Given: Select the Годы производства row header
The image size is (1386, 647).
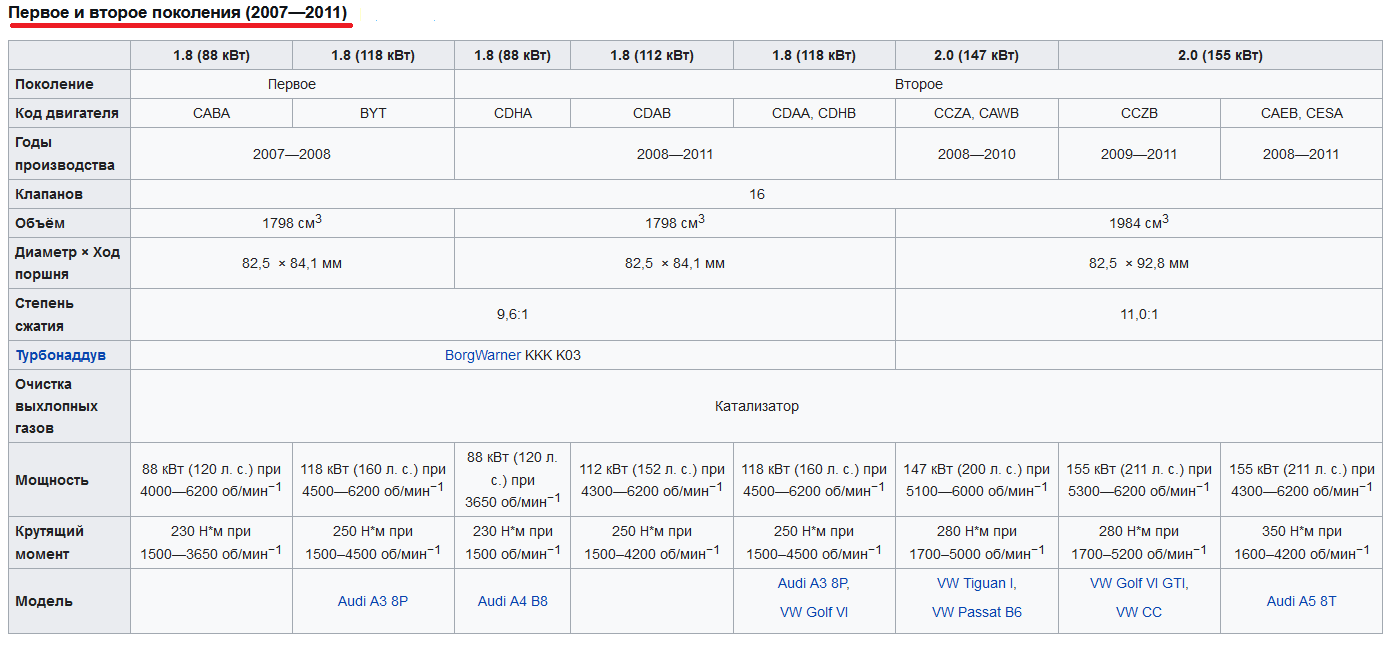Looking at the screenshot, I should [70, 154].
